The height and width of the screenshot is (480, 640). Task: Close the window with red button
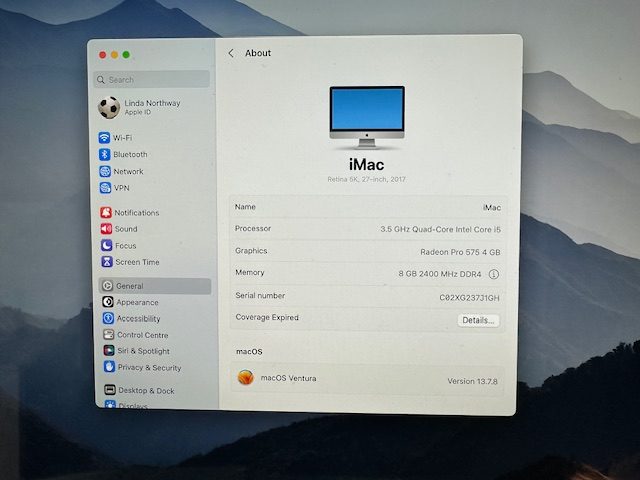tap(103, 55)
